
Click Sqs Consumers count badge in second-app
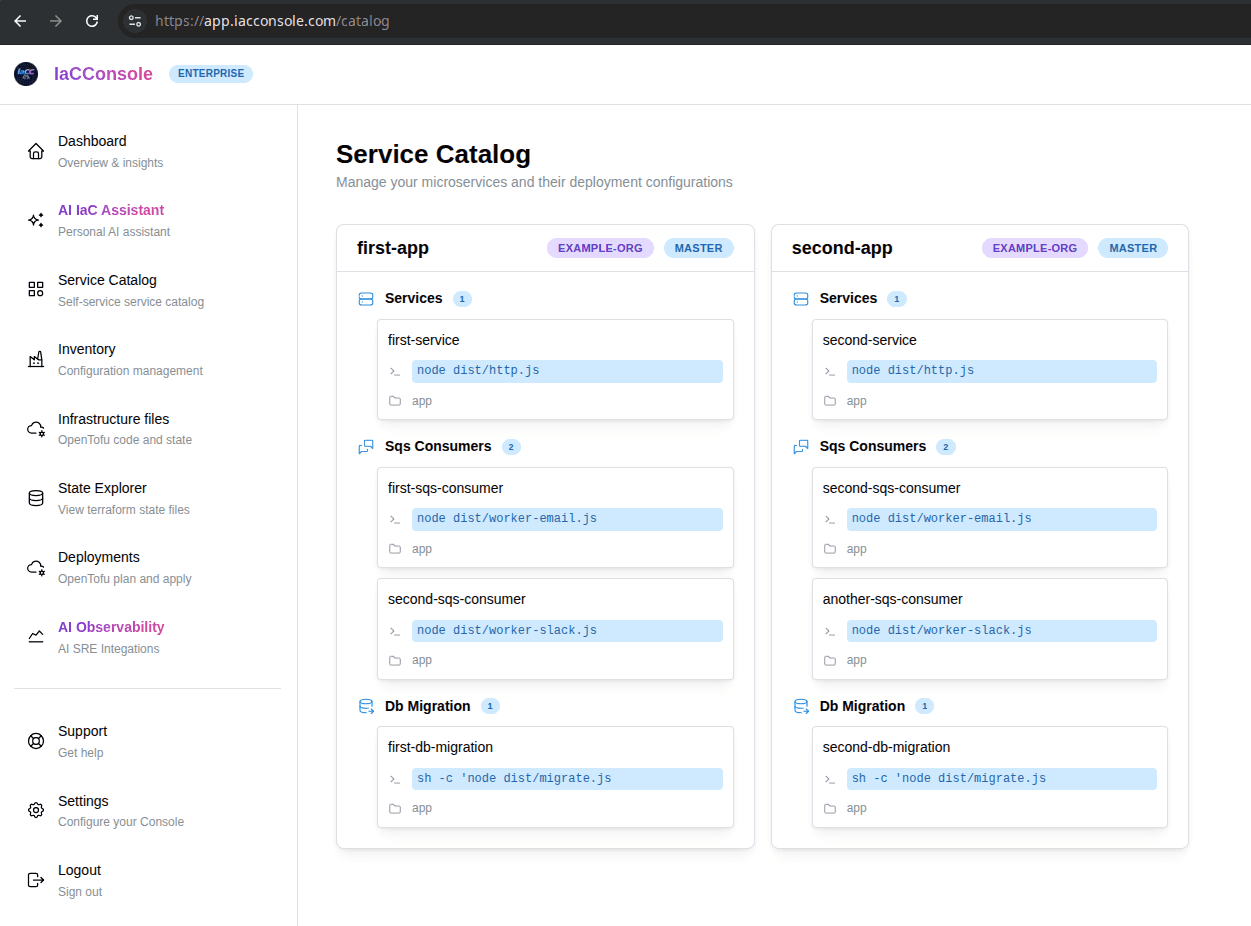click(x=946, y=447)
